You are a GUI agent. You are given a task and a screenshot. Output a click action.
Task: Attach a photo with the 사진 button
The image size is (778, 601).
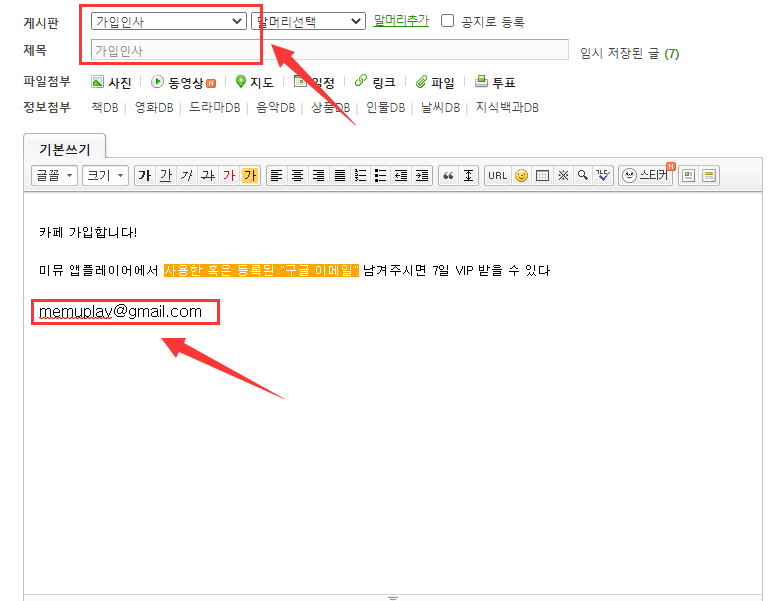[111, 83]
